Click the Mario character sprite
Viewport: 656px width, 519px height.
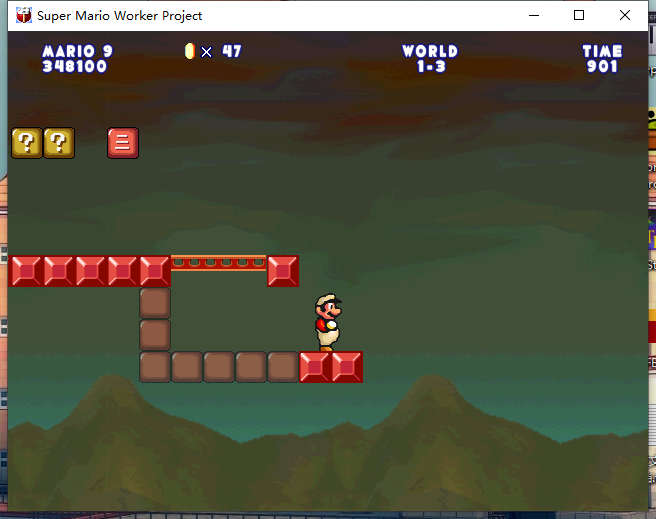tap(328, 322)
